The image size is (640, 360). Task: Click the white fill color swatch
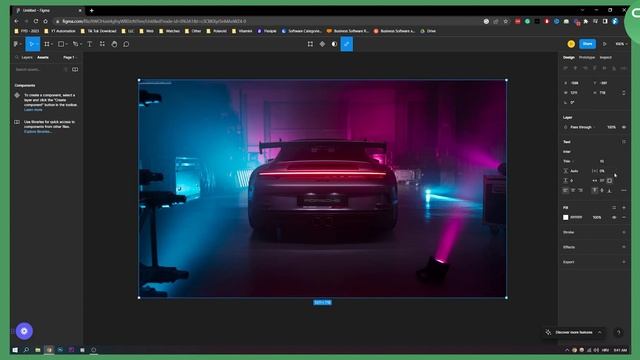(x=566, y=218)
